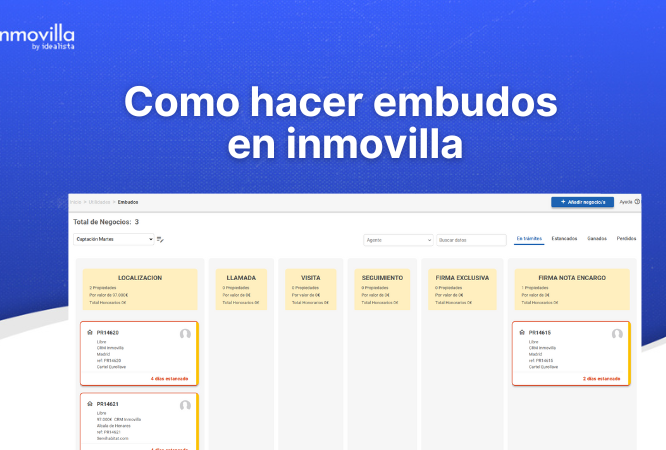Click the inmovilla by idealista logo
This screenshot has width=666, height=450.
click(x=36, y=37)
